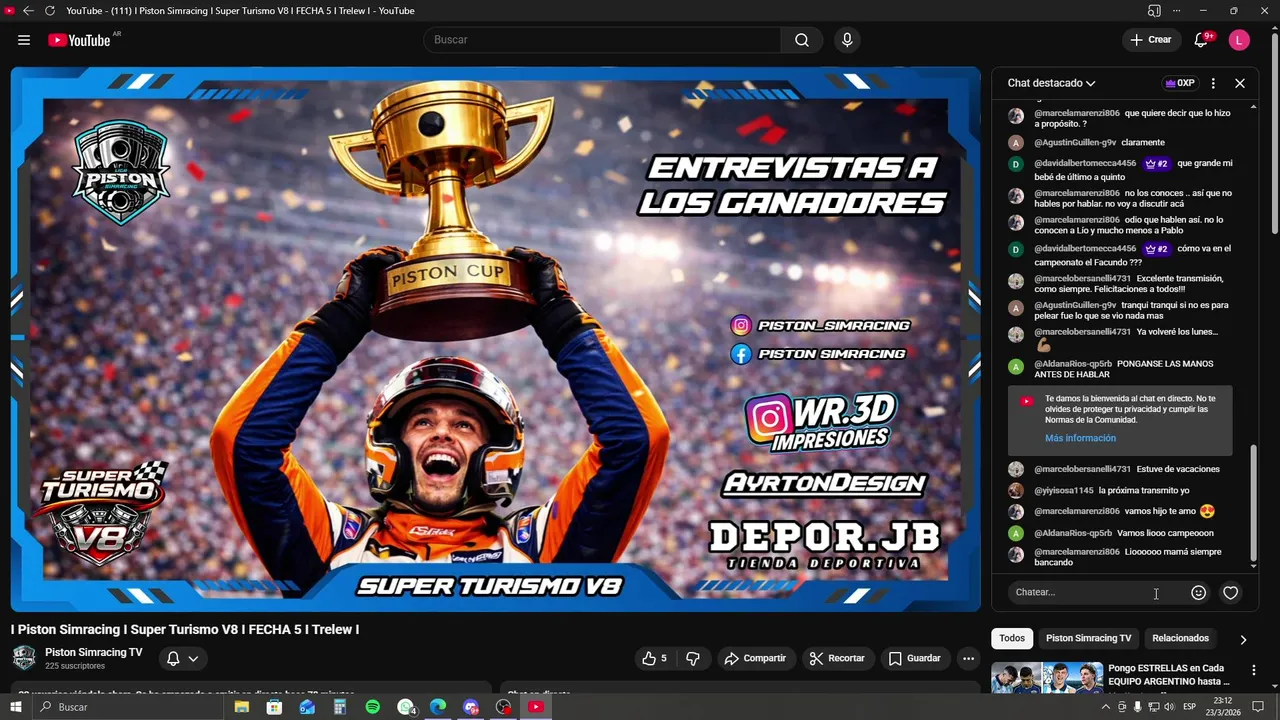Open @marcelobersanelli4731 Excelente transmisión commenter
Image resolution: width=1280 pixels, height=720 pixels.
point(1082,278)
